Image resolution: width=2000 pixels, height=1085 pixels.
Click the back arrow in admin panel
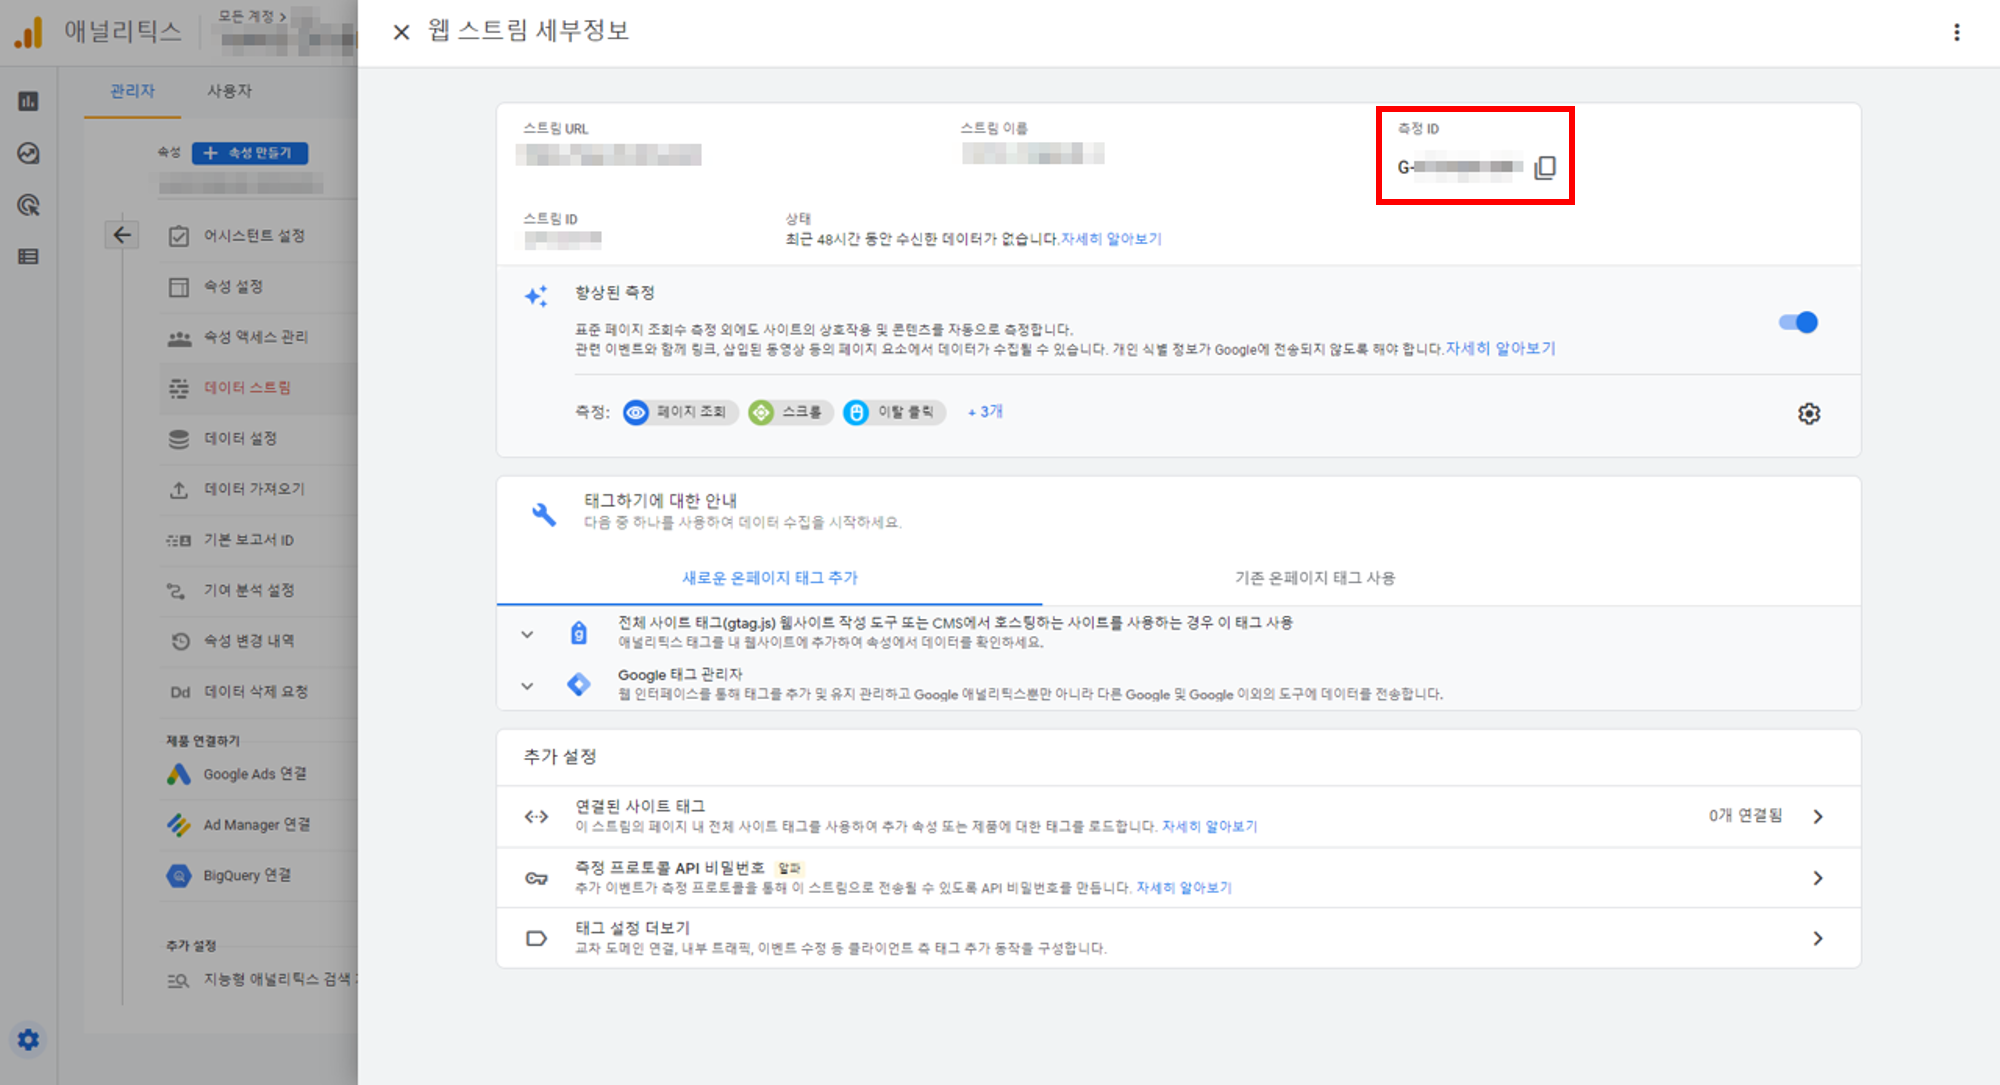click(x=122, y=235)
